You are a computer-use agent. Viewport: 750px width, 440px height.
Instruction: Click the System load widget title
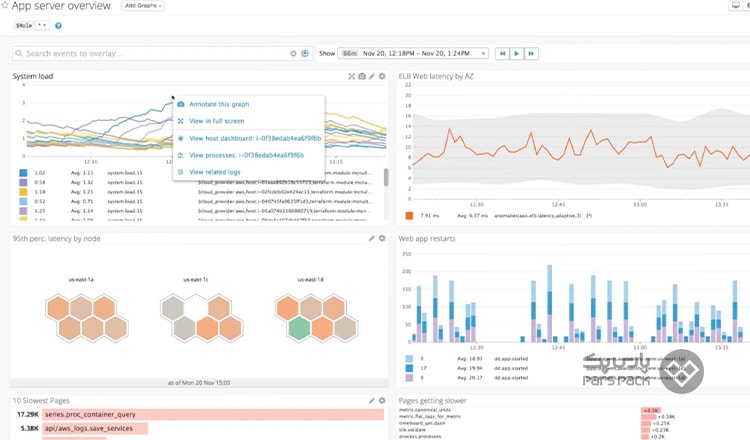(33, 76)
